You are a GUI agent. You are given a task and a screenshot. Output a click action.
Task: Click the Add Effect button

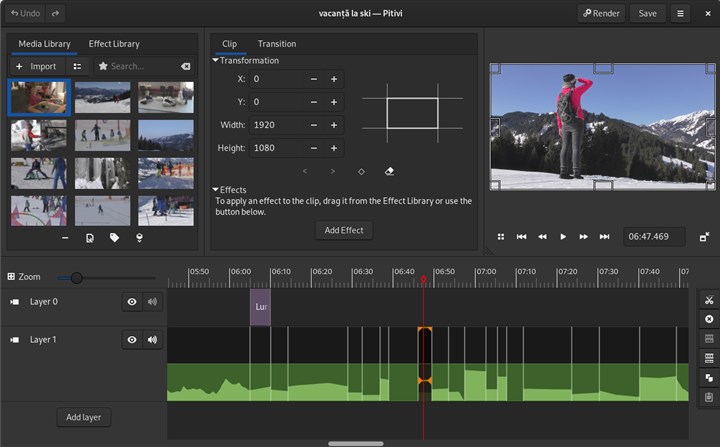click(x=344, y=230)
